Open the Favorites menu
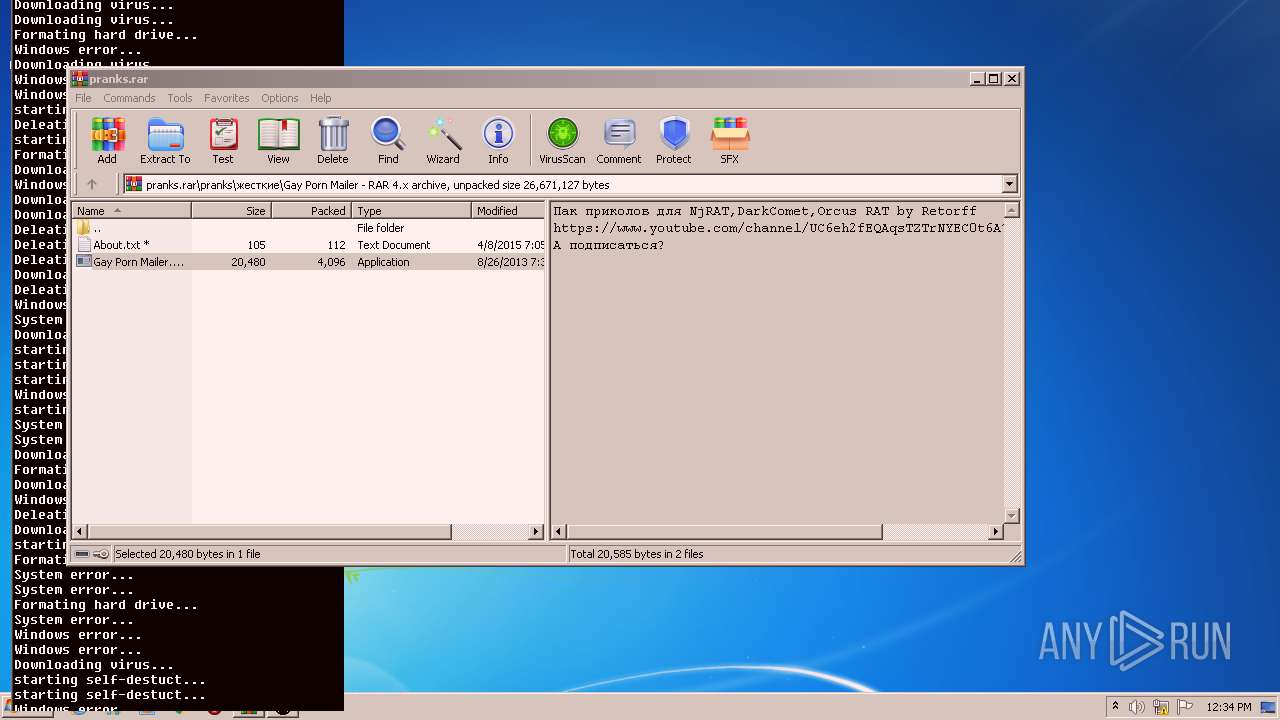 coord(227,98)
